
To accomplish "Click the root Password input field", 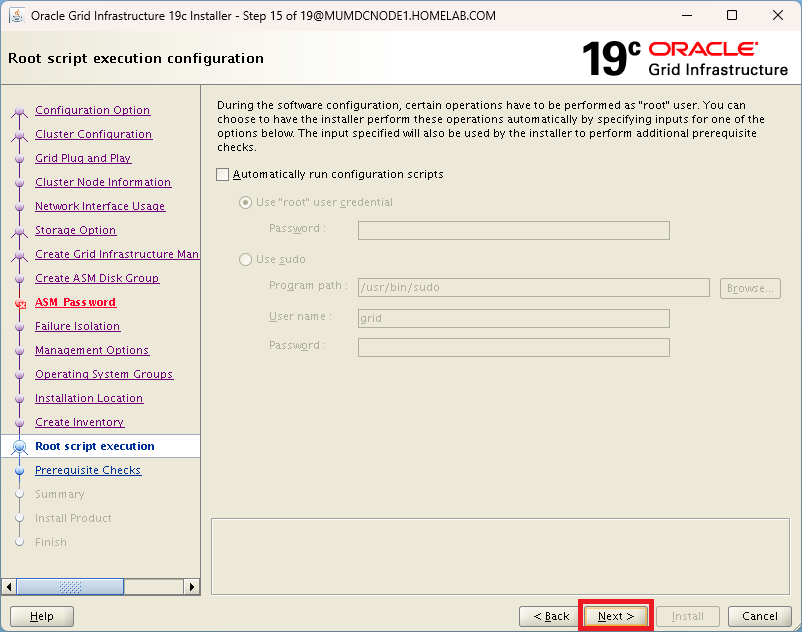I will tap(513, 231).
